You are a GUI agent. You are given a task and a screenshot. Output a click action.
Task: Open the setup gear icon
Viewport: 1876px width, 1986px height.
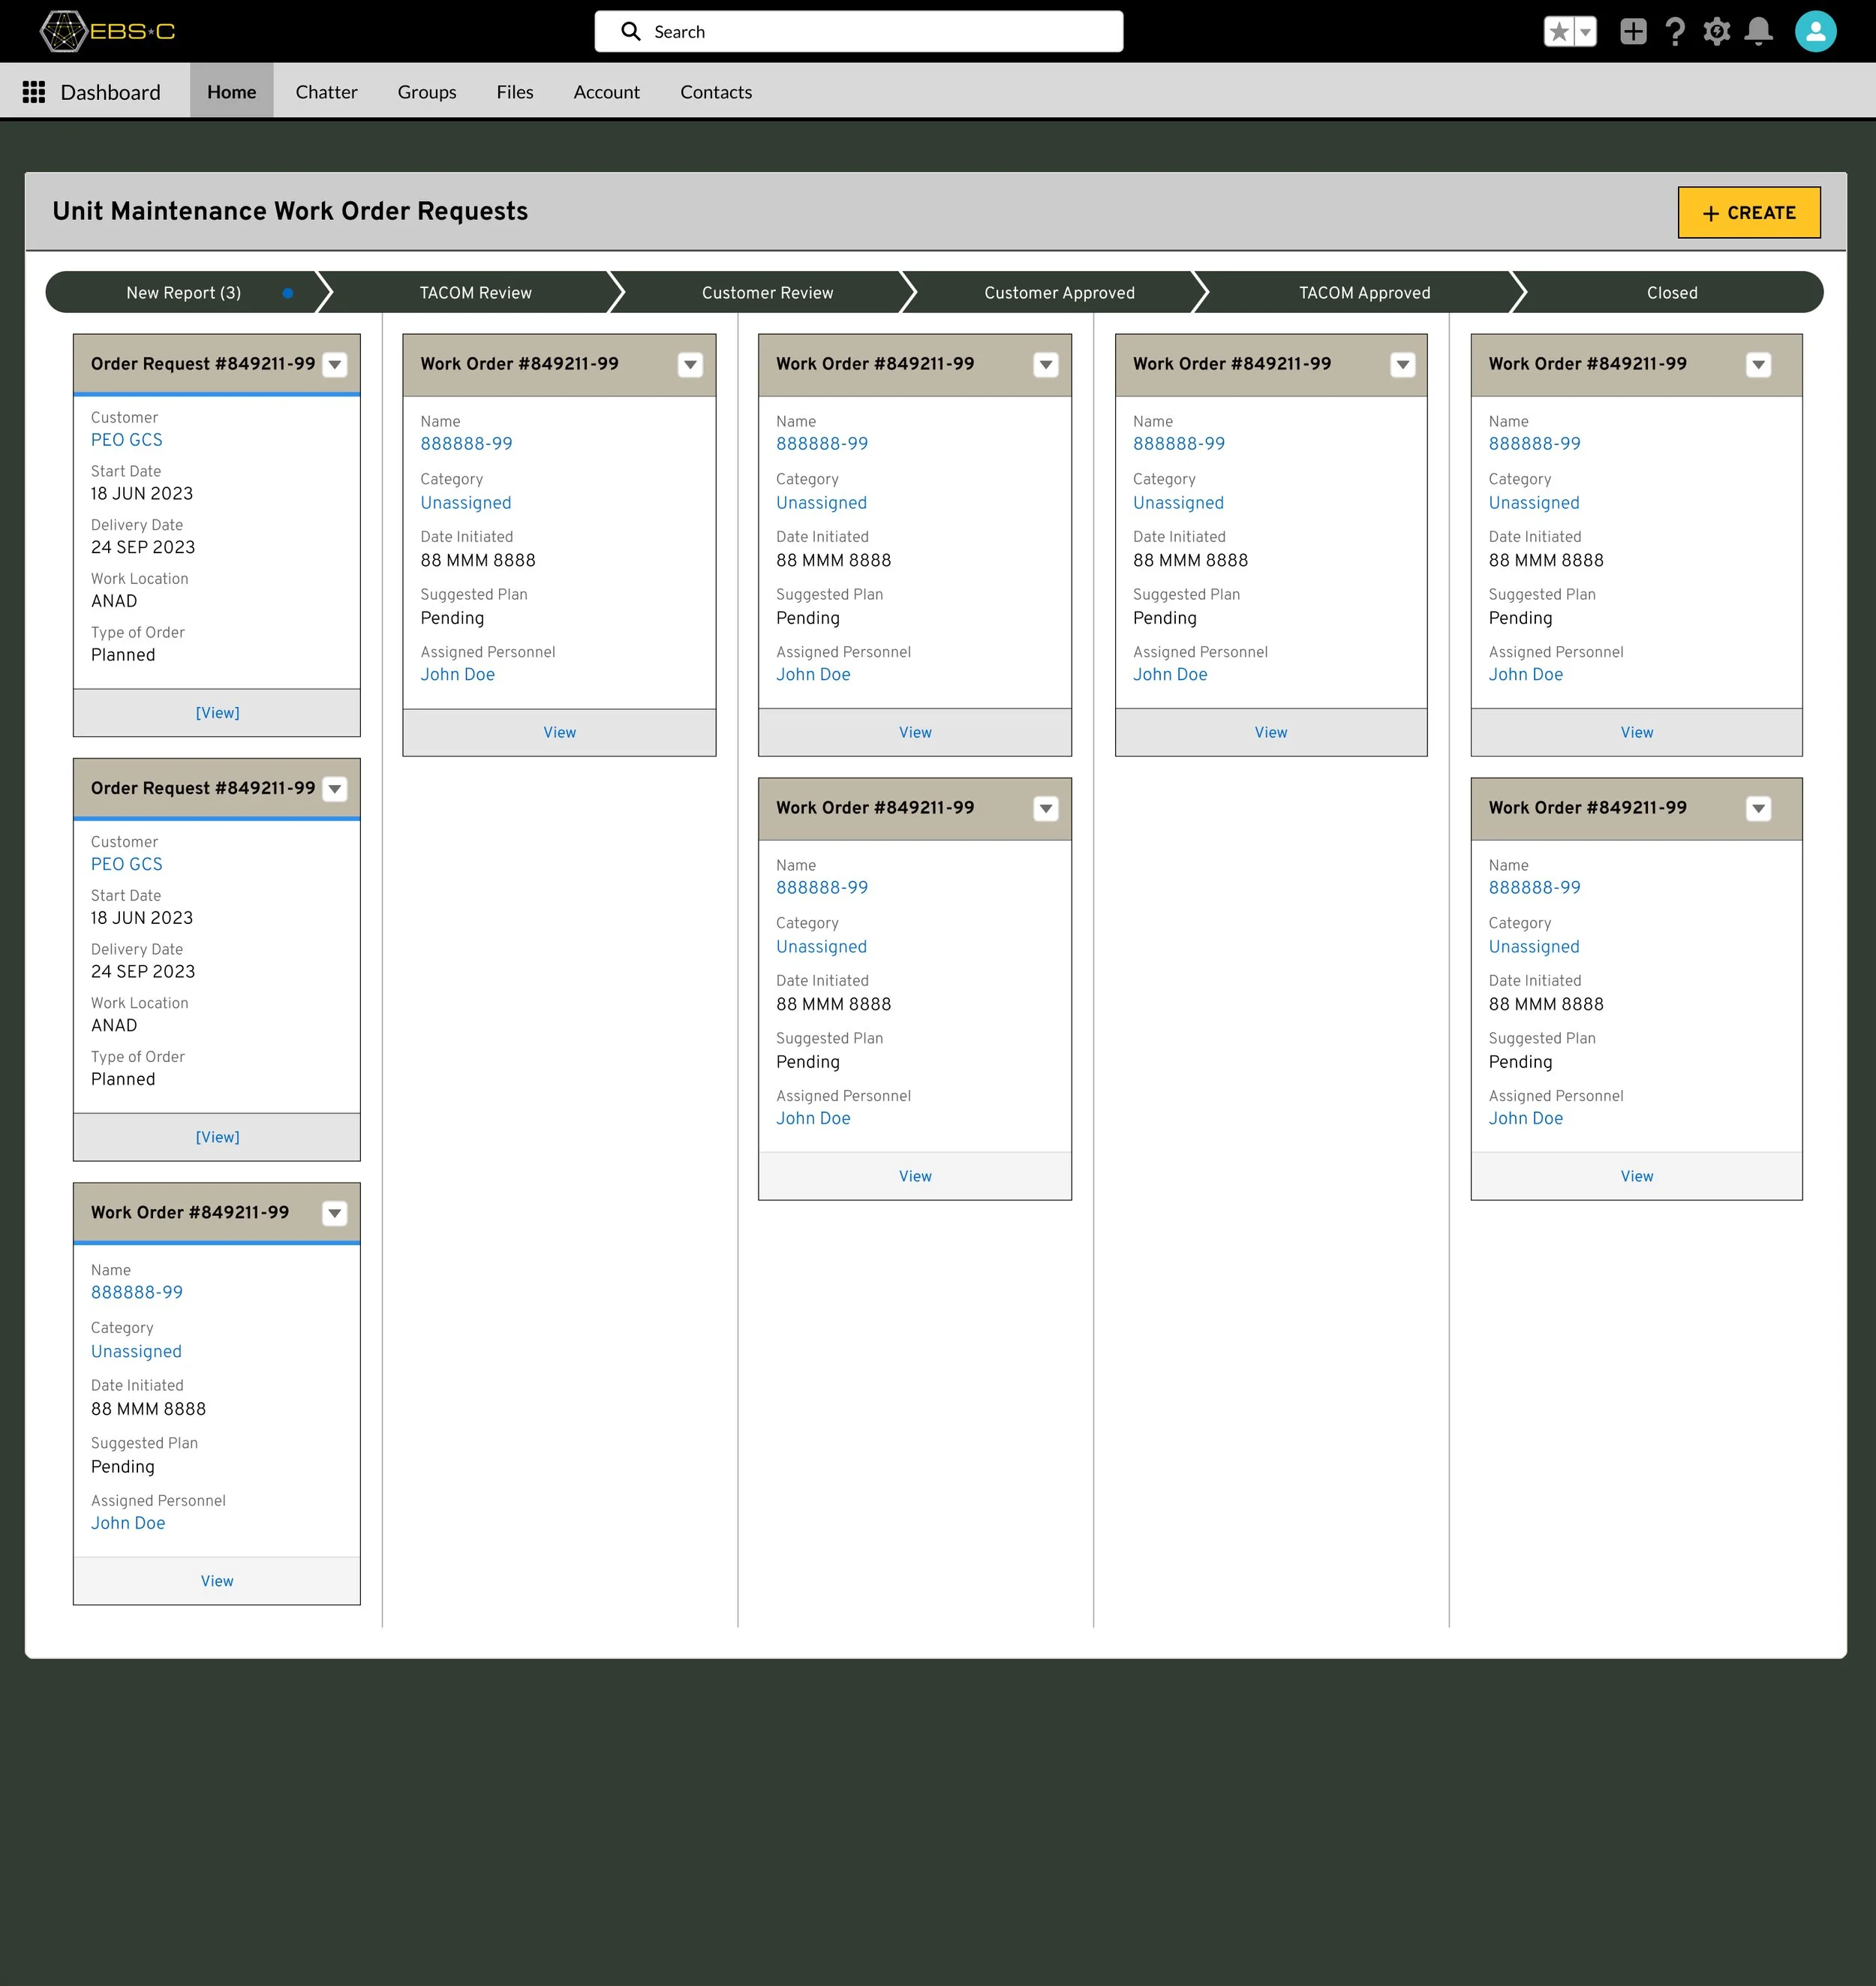pyautogui.click(x=1717, y=32)
